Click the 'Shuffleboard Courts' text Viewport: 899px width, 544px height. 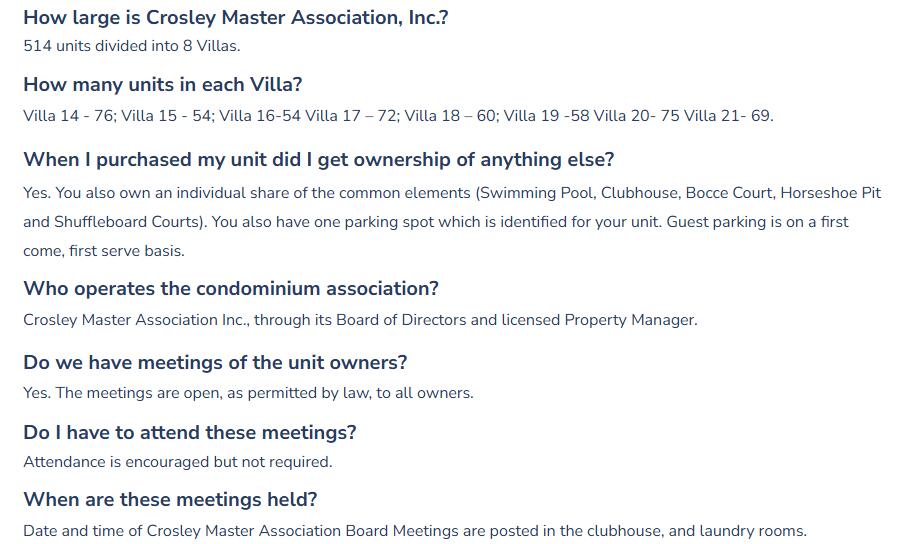123,222
